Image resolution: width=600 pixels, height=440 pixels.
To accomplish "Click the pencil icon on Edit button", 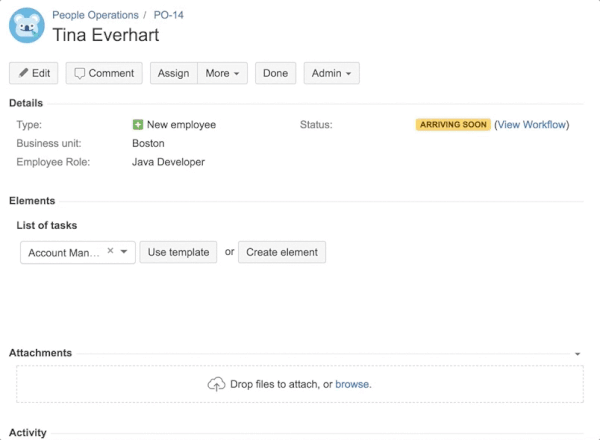I will tap(23, 73).
